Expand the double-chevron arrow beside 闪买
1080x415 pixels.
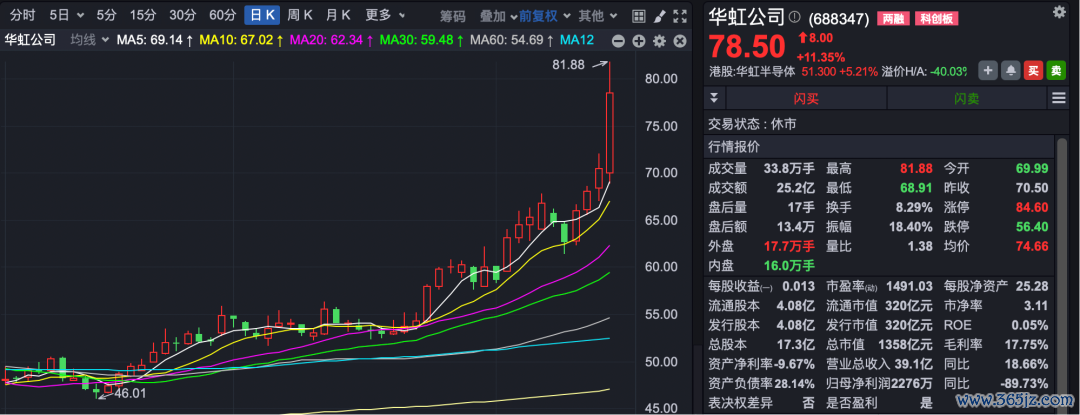click(716, 98)
